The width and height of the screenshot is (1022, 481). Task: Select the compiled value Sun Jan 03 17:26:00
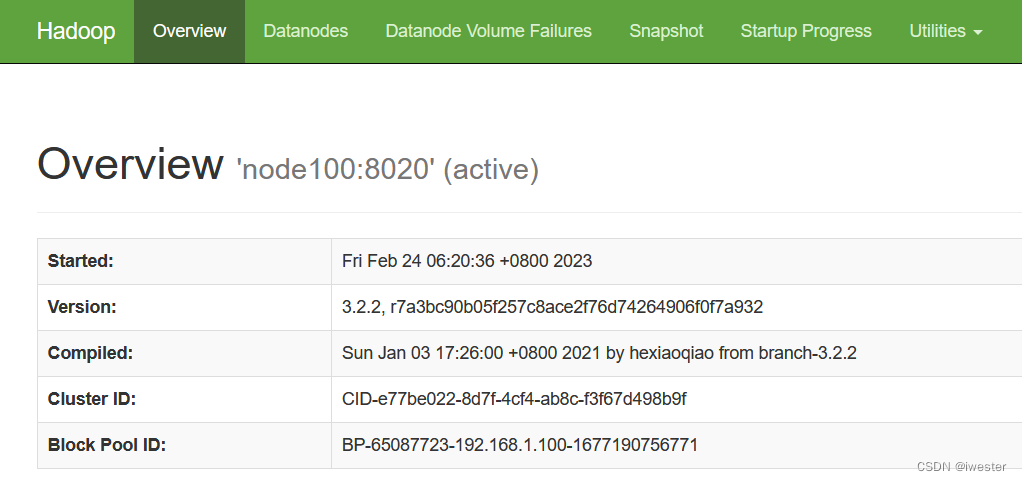599,353
